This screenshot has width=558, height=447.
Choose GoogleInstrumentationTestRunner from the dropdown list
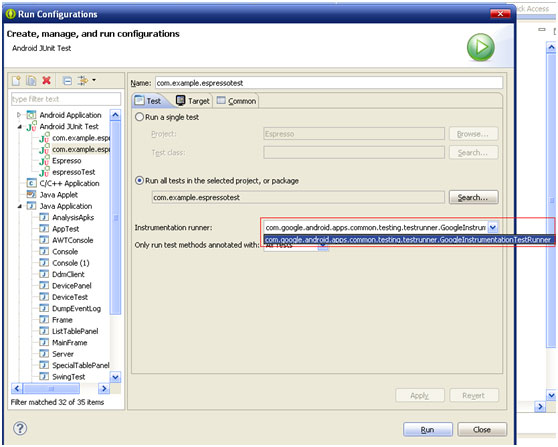(408, 240)
